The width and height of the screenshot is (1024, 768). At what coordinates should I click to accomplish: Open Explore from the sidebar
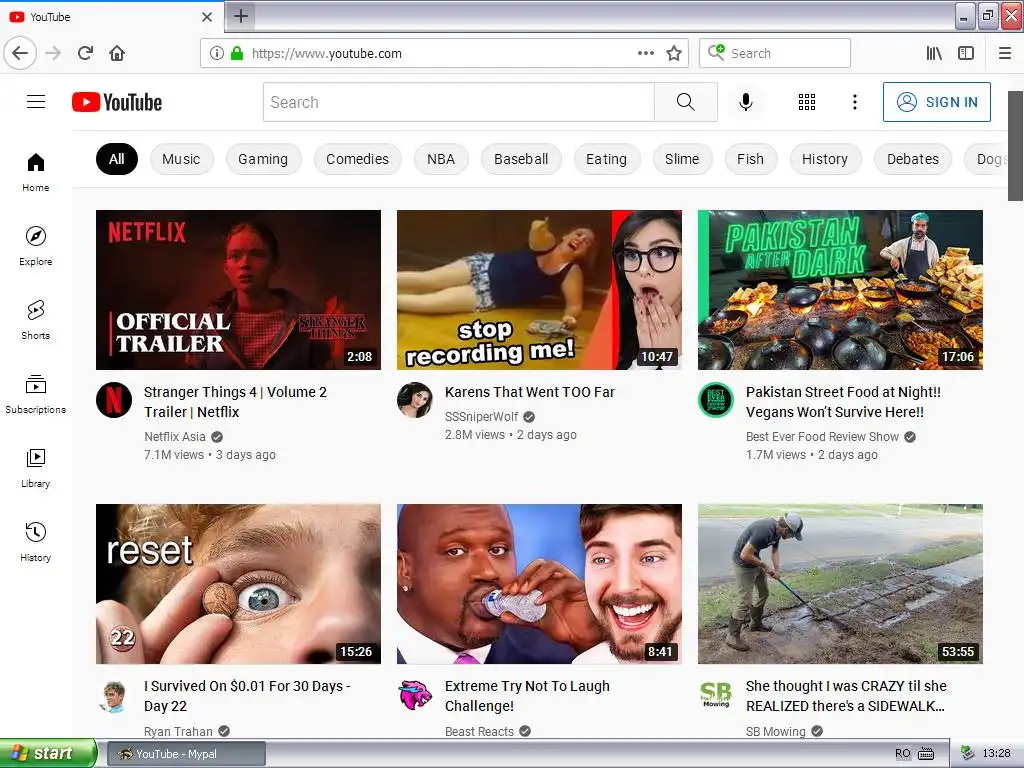[x=36, y=246]
